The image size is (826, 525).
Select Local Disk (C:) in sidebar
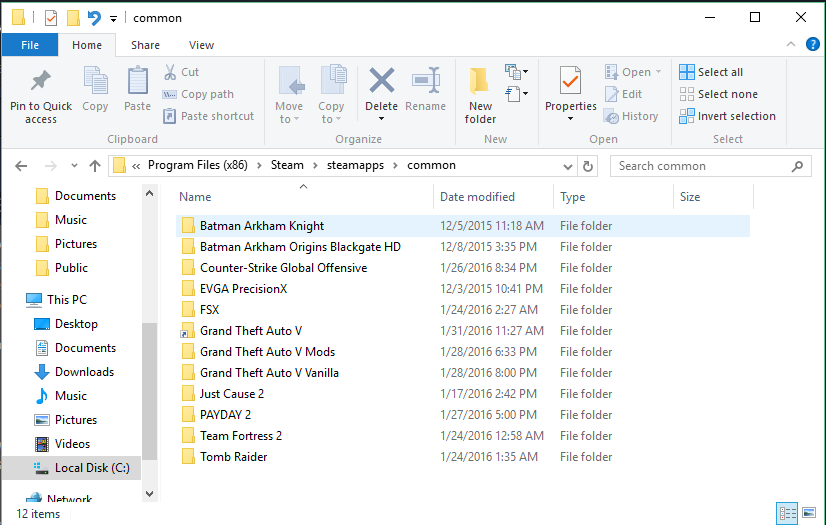[x=71, y=468]
